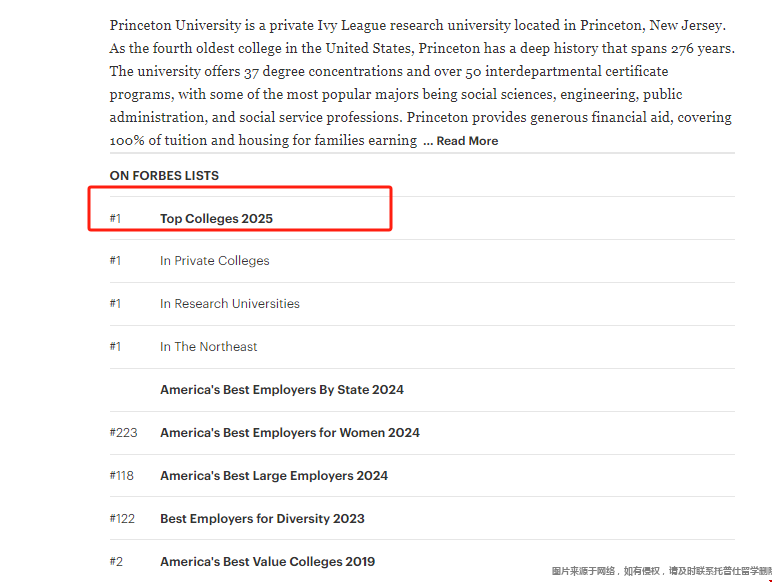Select the In The Northeast ranking
The image size is (772, 582).
coord(208,347)
